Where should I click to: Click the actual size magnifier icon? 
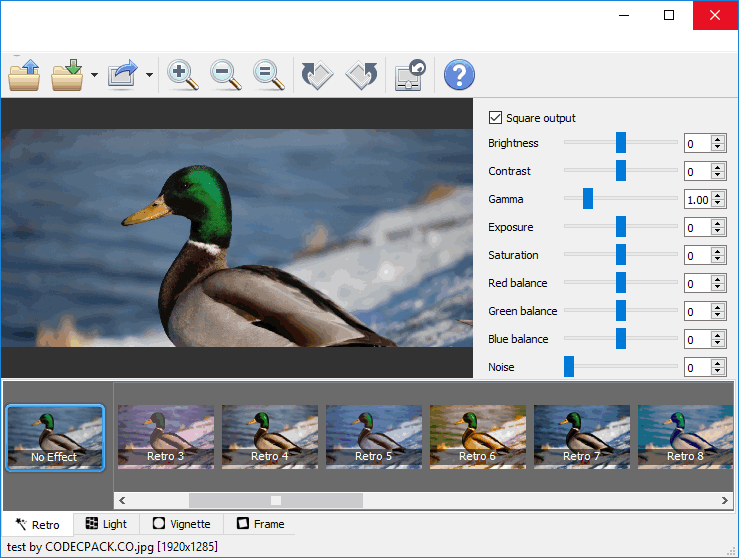point(267,75)
